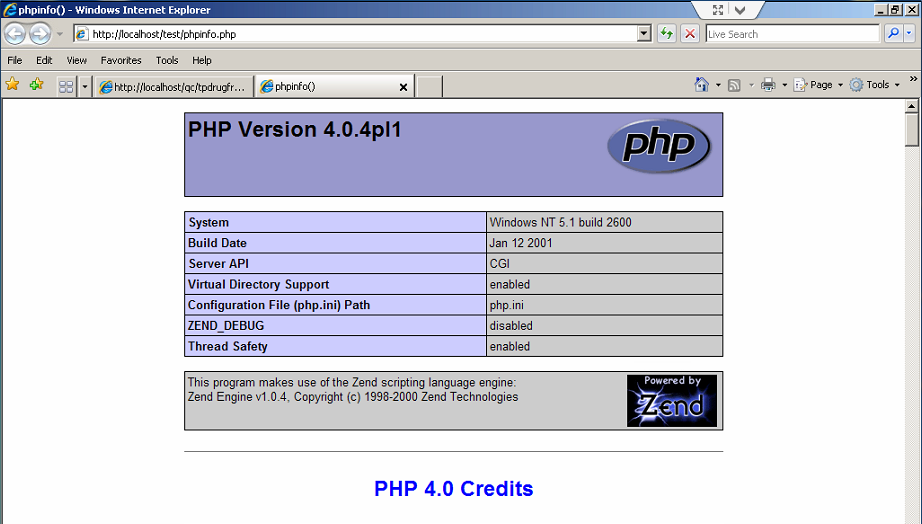The width and height of the screenshot is (922, 524).
Task: Click the 'Windows NT 5.1 build 2600' cell
Action: pos(604,222)
